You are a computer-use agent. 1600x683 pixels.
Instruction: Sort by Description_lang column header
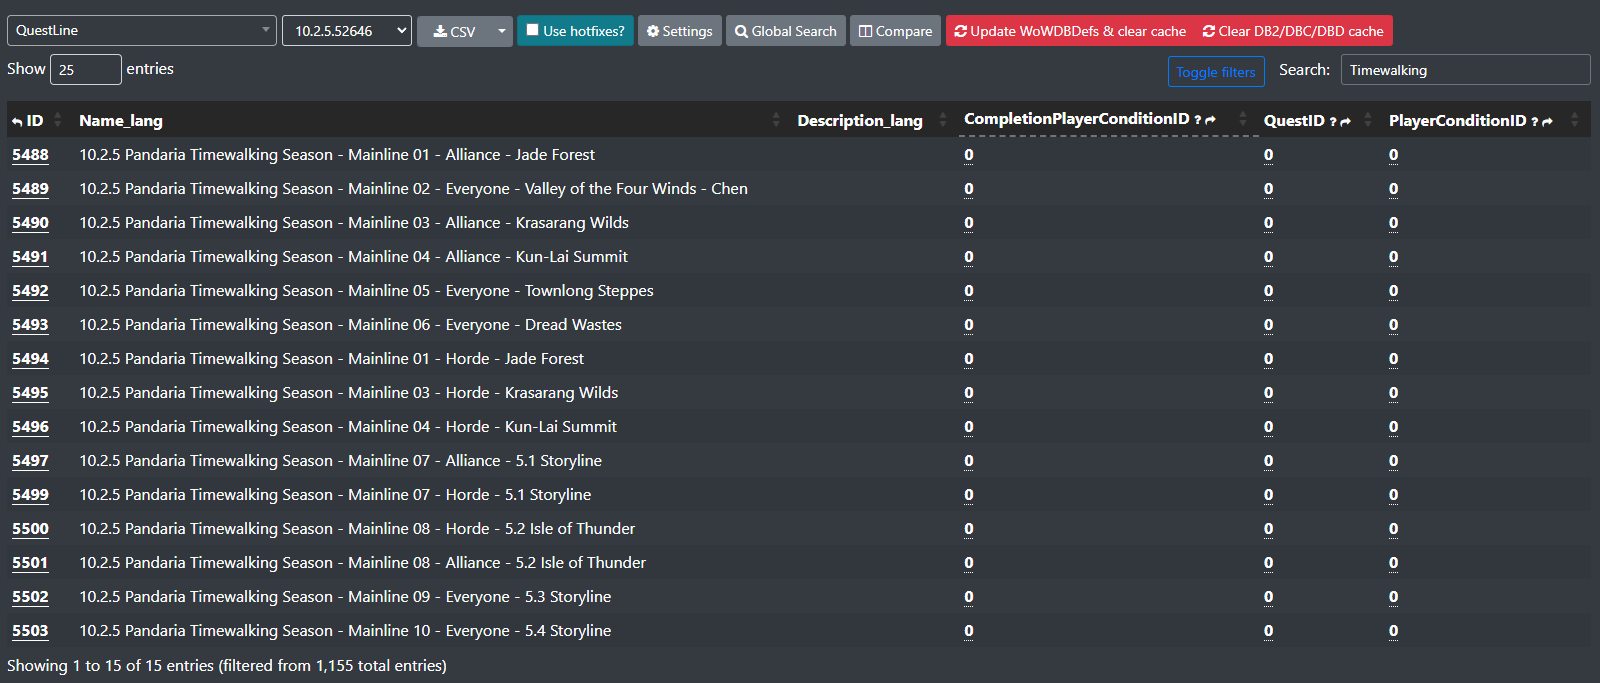tap(860, 120)
